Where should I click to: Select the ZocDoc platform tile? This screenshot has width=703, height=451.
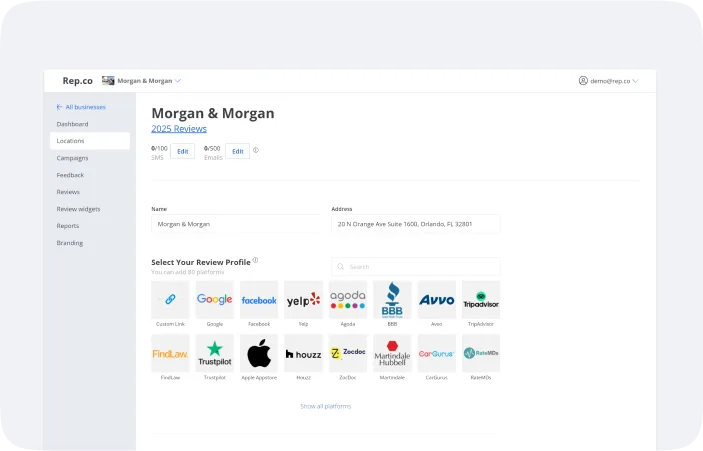tap(347, 353)
